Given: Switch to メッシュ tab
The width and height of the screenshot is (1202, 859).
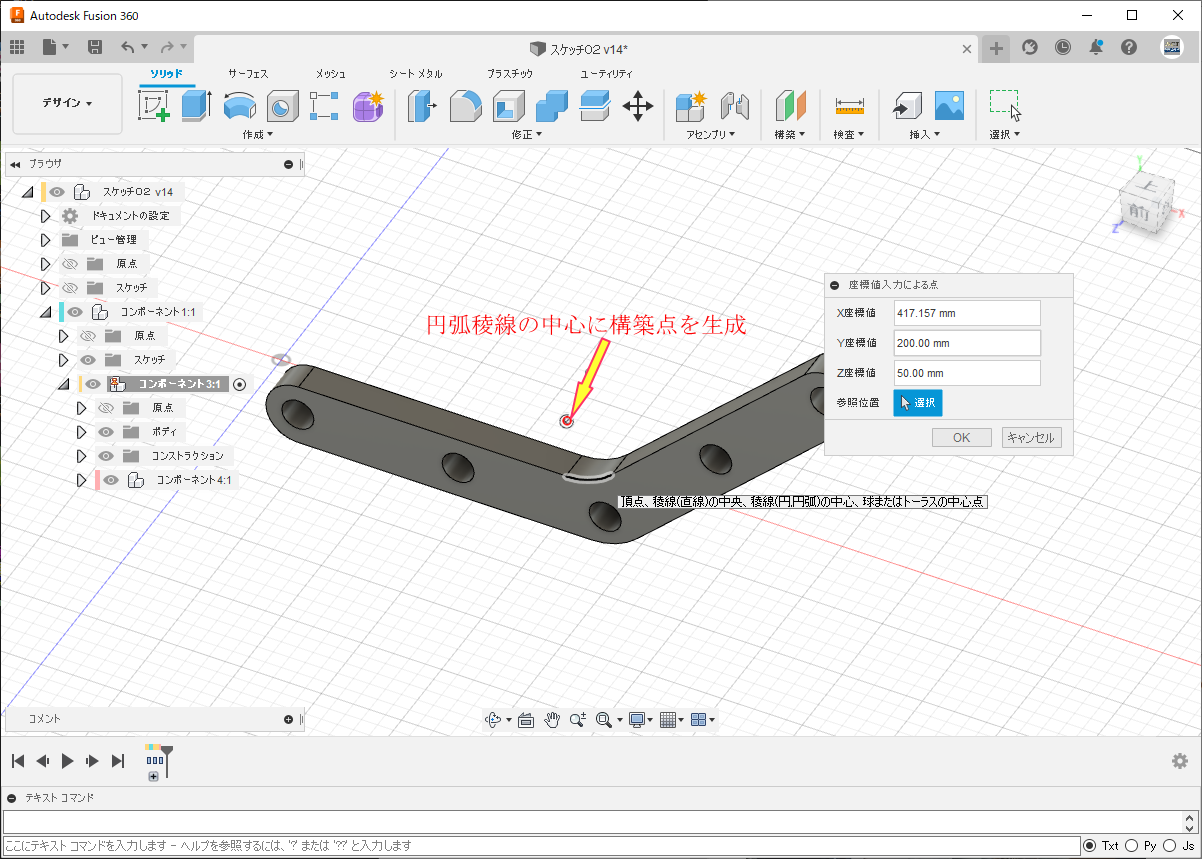Looking at the screenshot, I should pos(331,74).
